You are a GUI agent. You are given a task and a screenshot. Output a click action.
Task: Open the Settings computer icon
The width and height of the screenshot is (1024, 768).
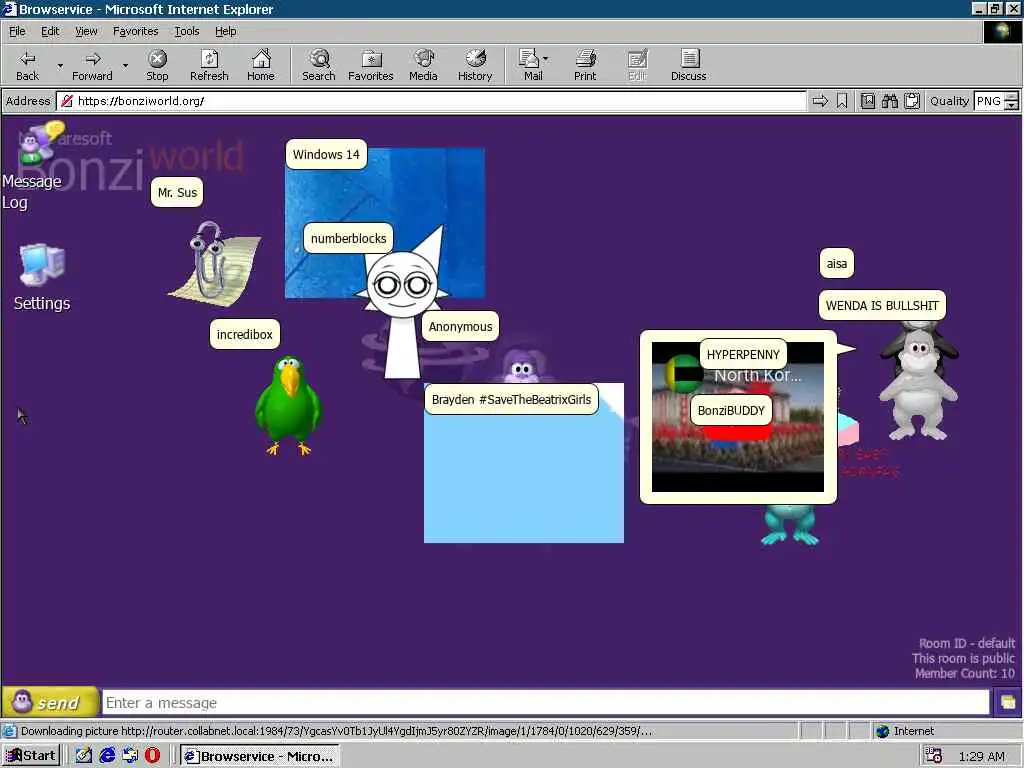(x=42, y=277)
